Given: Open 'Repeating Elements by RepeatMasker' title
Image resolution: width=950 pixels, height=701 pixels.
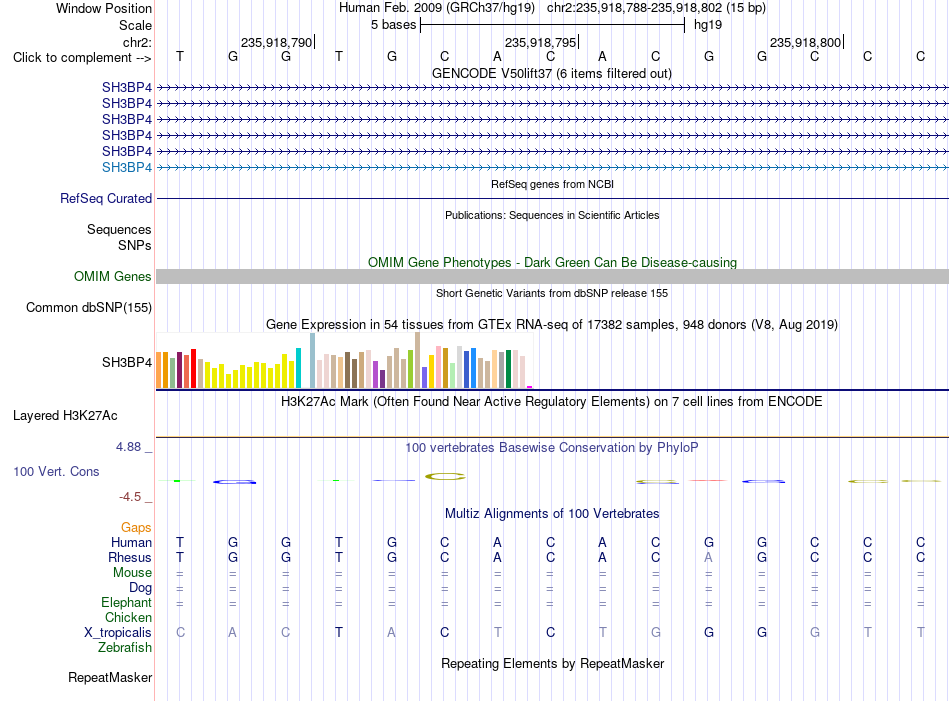Looking at the screenshot, I should tap(552, 663).
